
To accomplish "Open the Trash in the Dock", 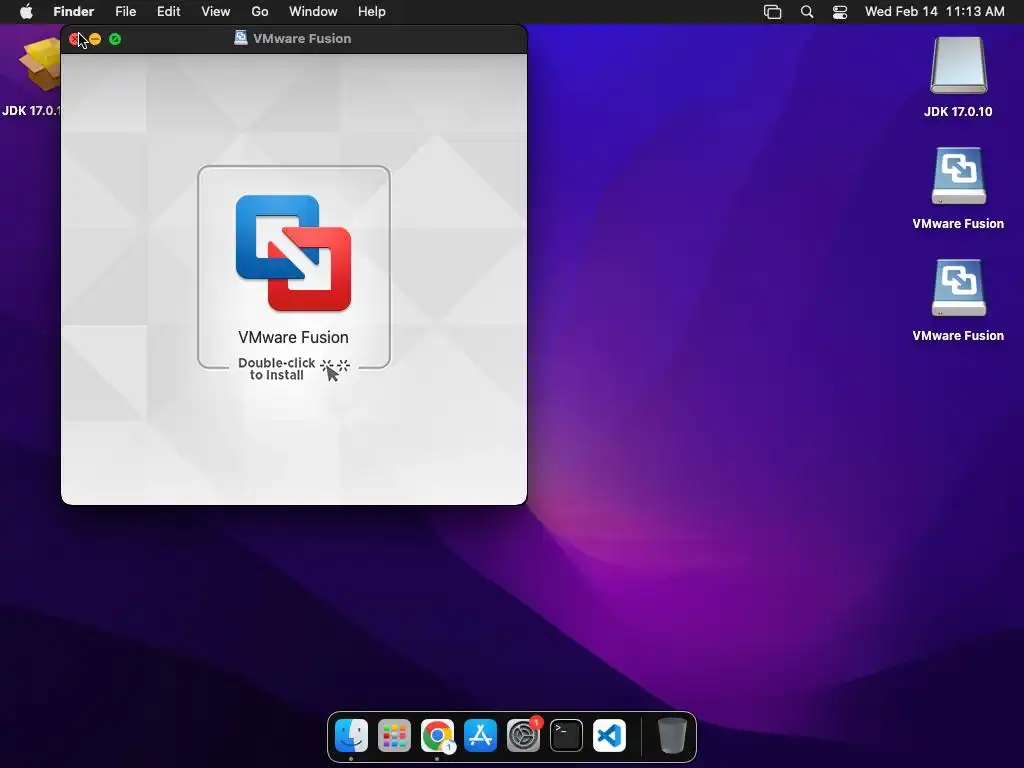I will point(672,736).
